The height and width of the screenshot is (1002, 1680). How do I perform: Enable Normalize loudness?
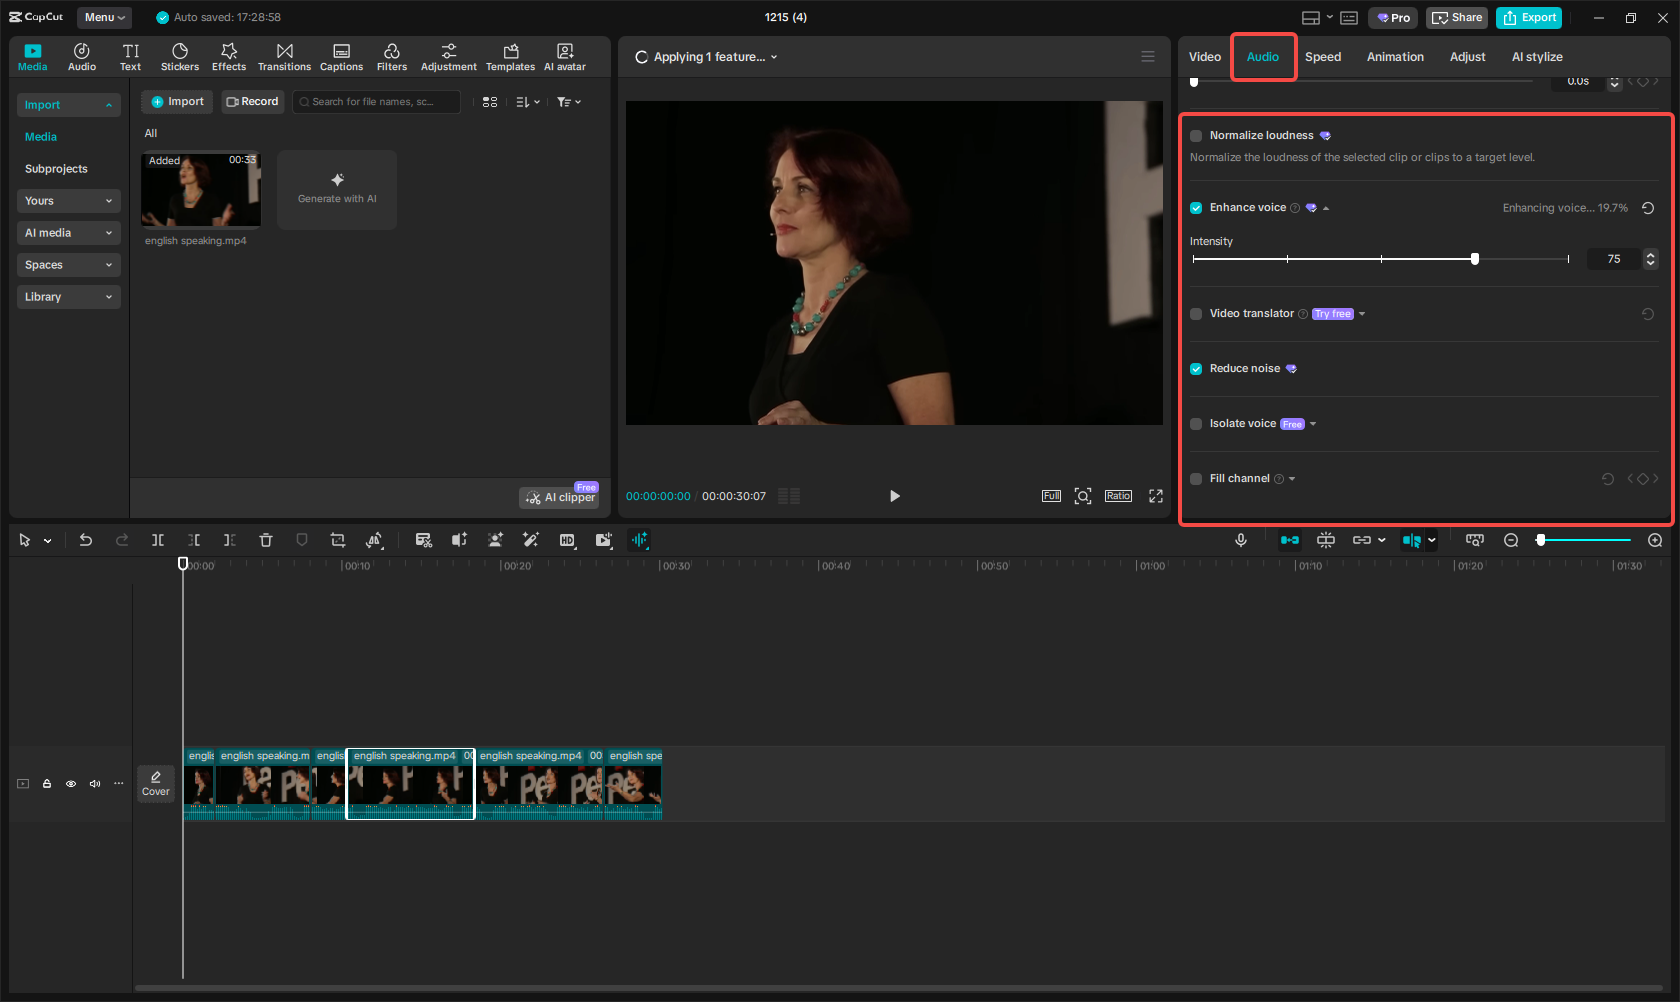coord(1196,135)
